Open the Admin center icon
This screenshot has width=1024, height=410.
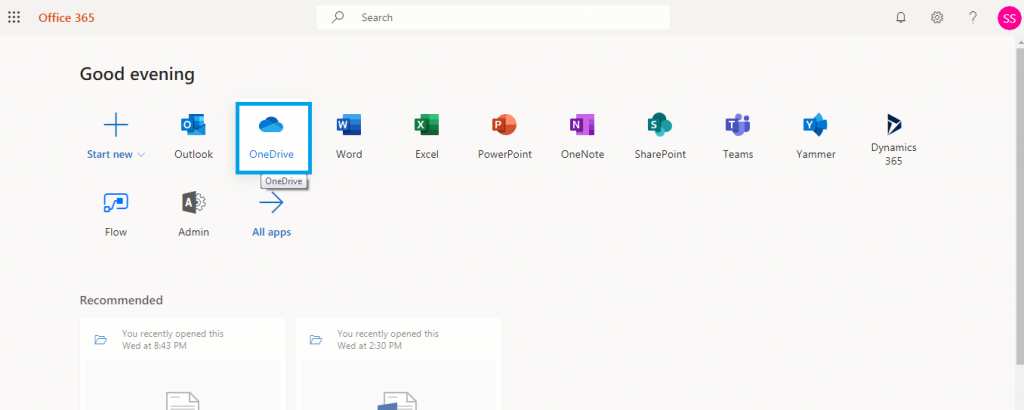point(193,202)
